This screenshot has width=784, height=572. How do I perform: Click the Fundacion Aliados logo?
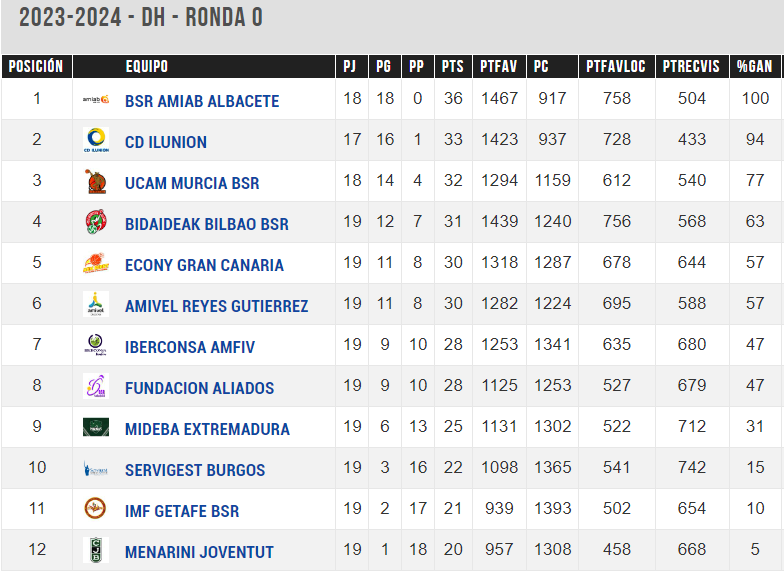tap(96, 386)
